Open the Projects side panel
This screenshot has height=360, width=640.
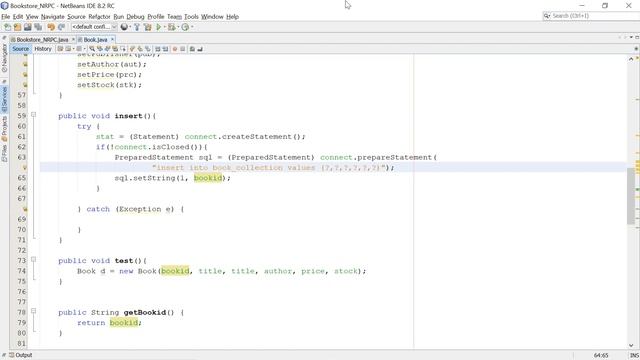click(4, 128)
